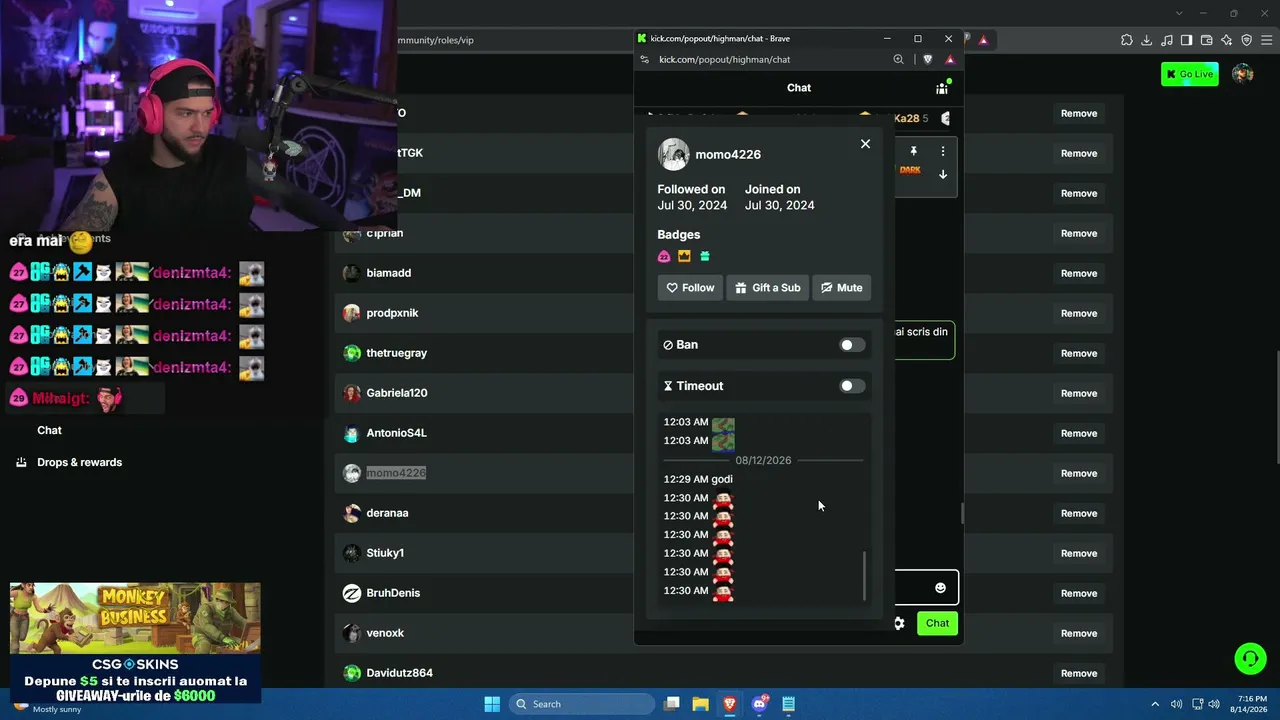This screenshot has height=720, width=1280.
Task: Remove Gabriela120 from VIP list
Action: tap(1079, 393)
